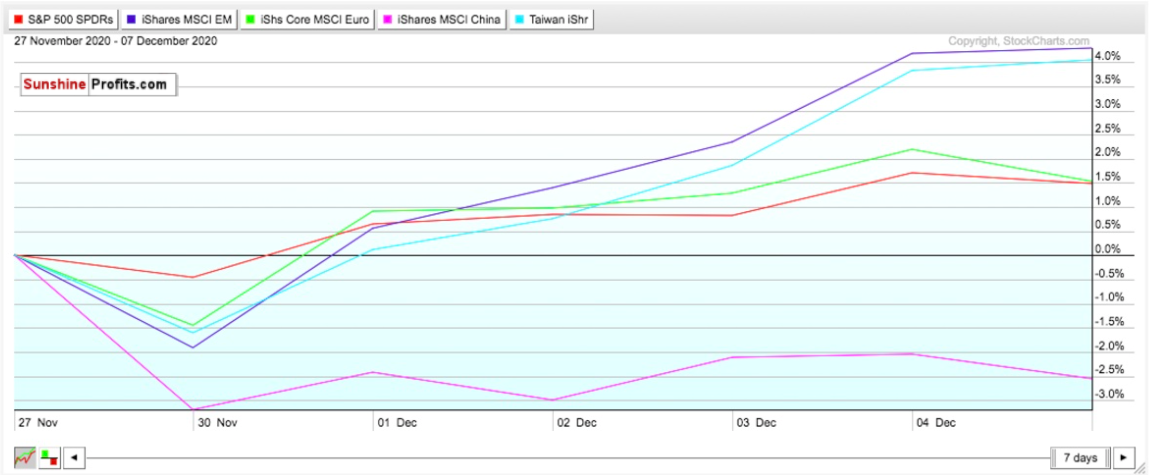Screen dimensions: 1149x475
Task: Click the '03 Dec' date label
Action: pos(754,423)
